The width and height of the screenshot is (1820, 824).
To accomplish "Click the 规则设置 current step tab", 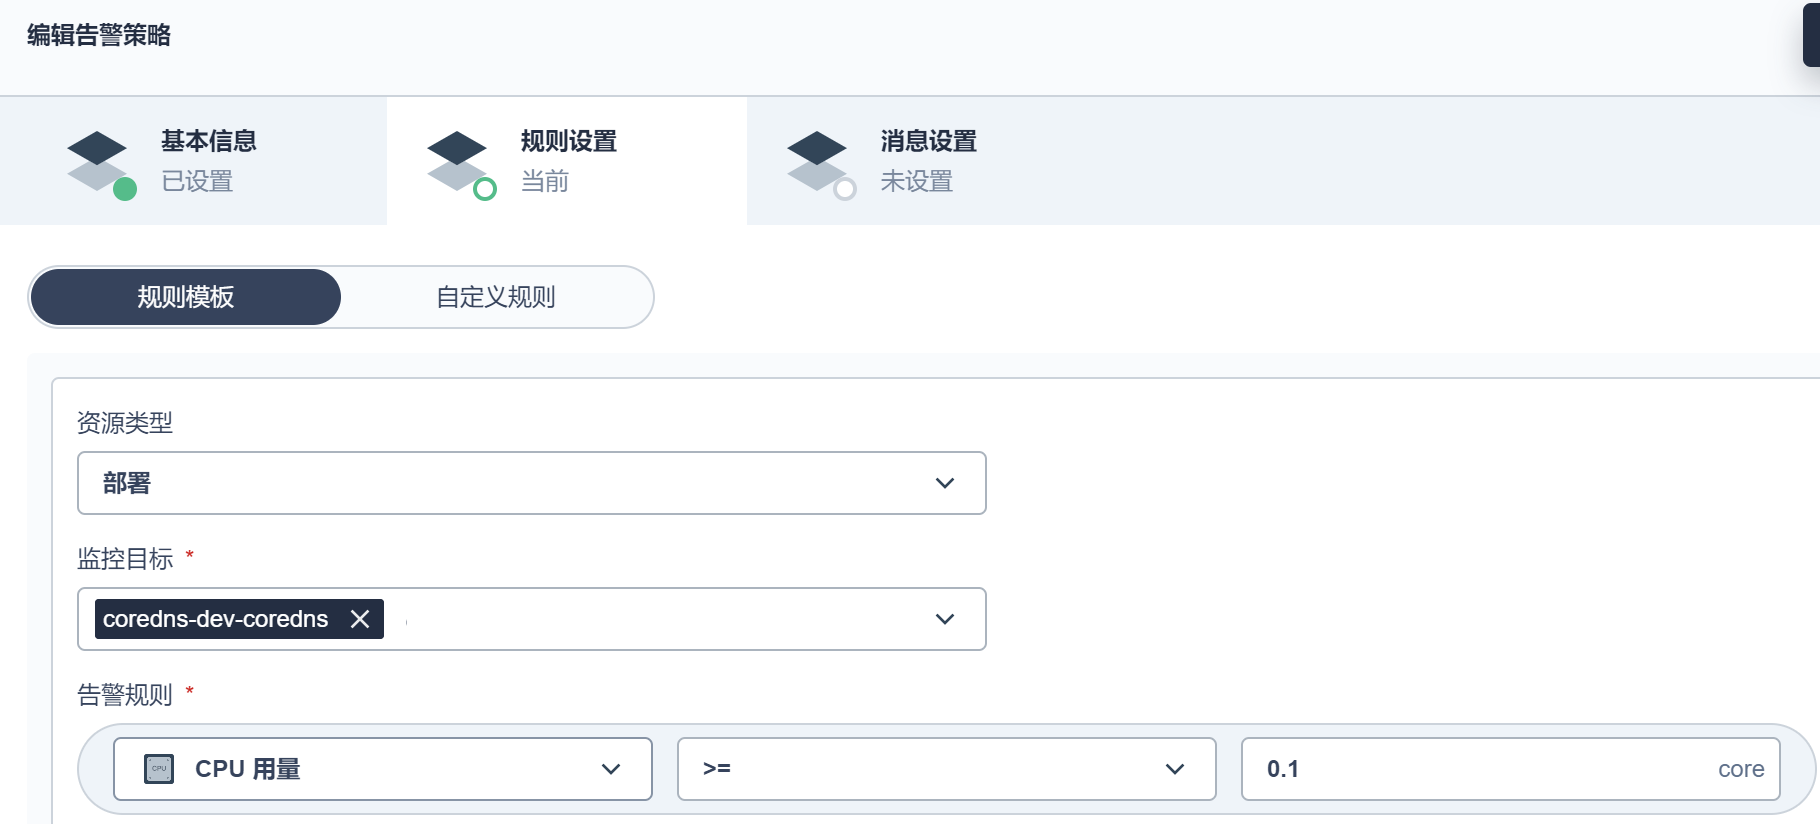I will click(x=568, y=160).
